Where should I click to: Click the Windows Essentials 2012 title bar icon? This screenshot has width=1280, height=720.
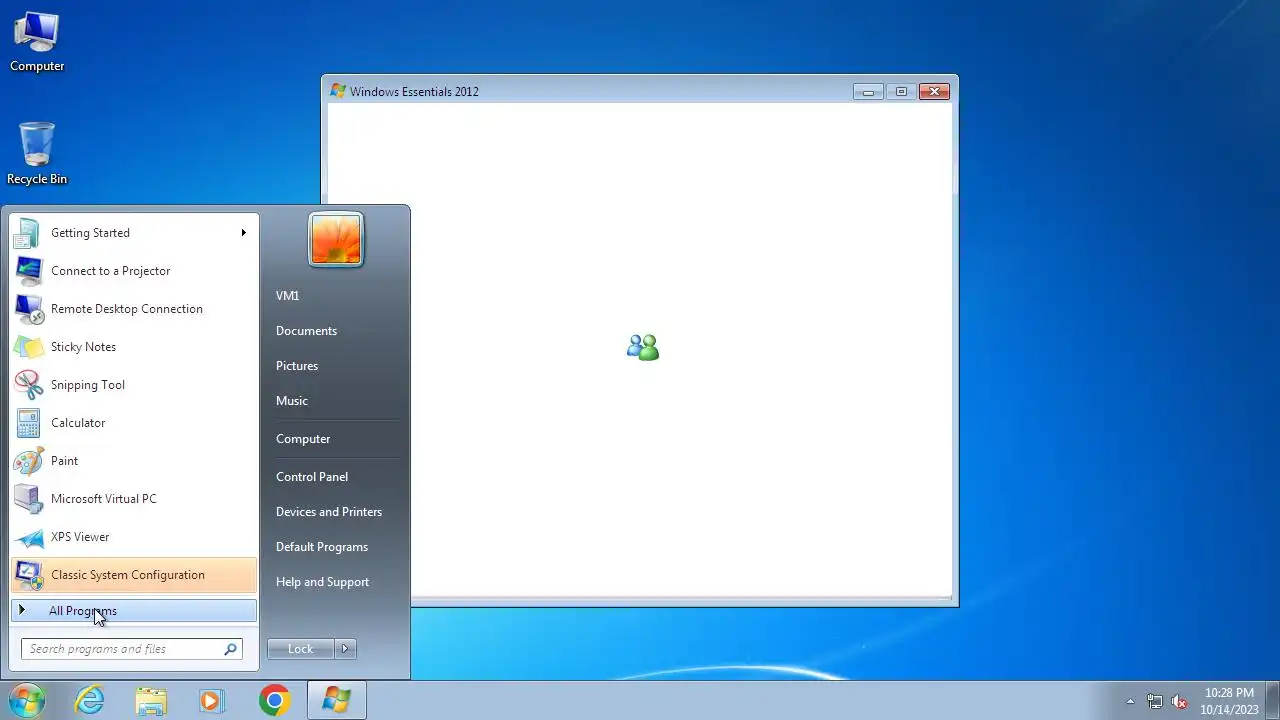[x=338, y=91]
